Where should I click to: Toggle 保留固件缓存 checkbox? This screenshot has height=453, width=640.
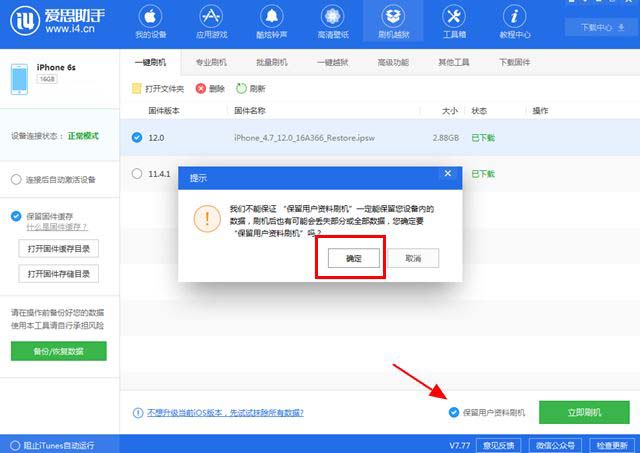pyautogui.click(x=16, y=216)
